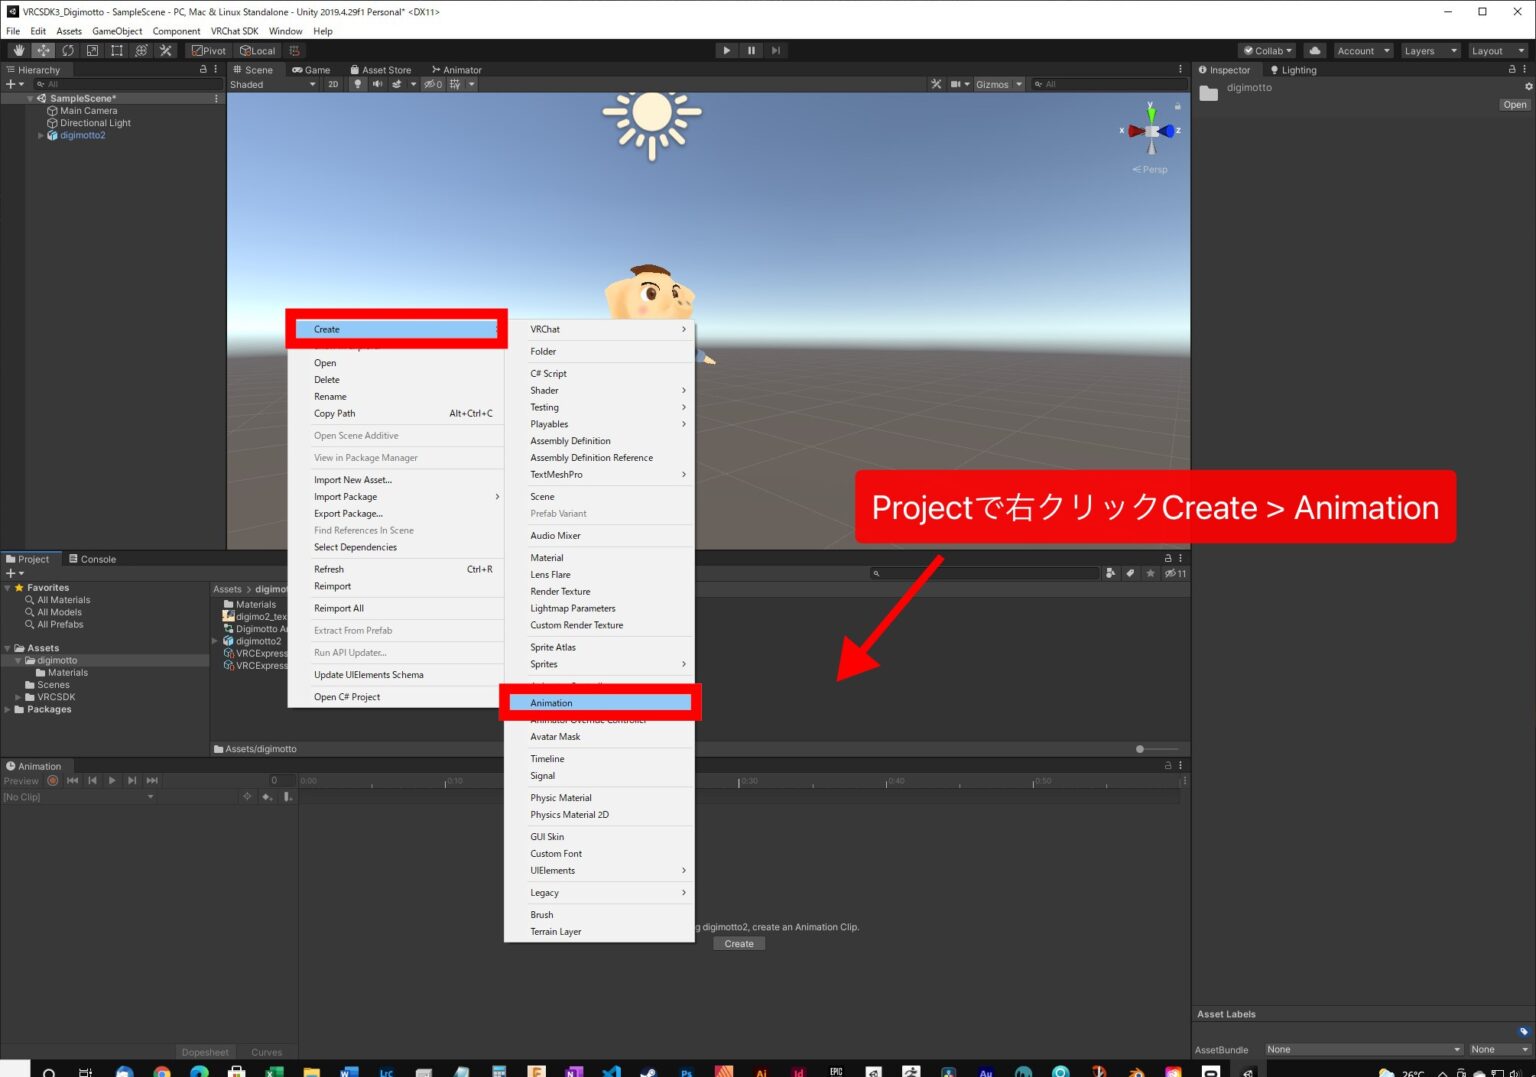Open the scene view lighting toggle icon

click(x=357, y=84)
